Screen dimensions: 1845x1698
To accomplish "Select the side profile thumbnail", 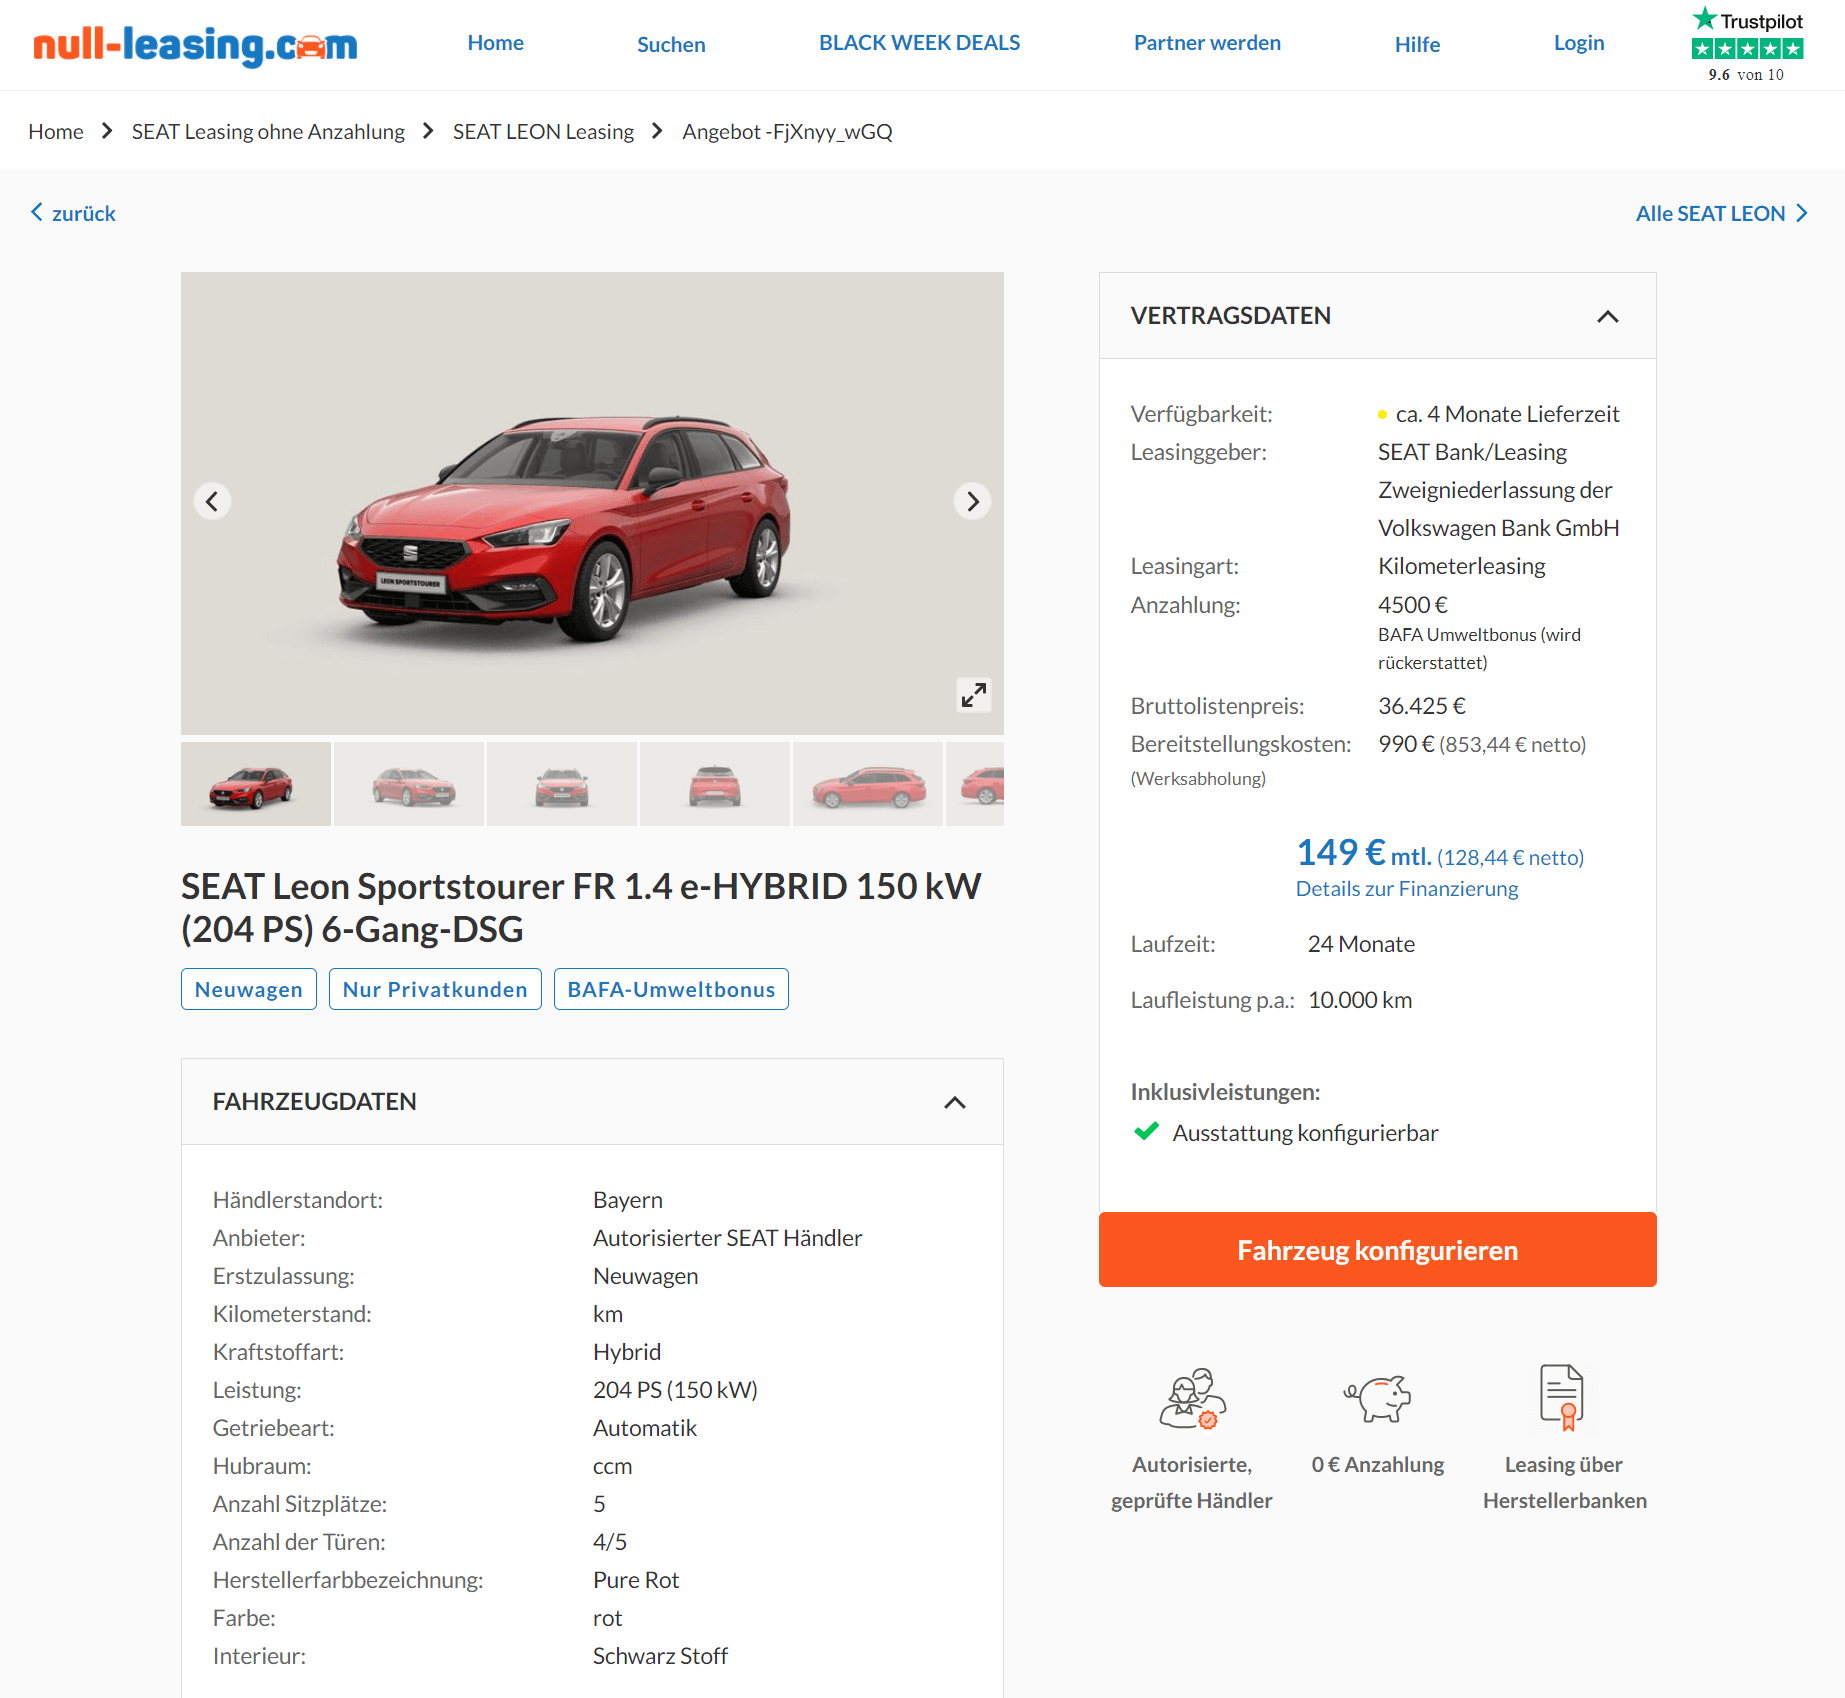I will click(868, 784).
